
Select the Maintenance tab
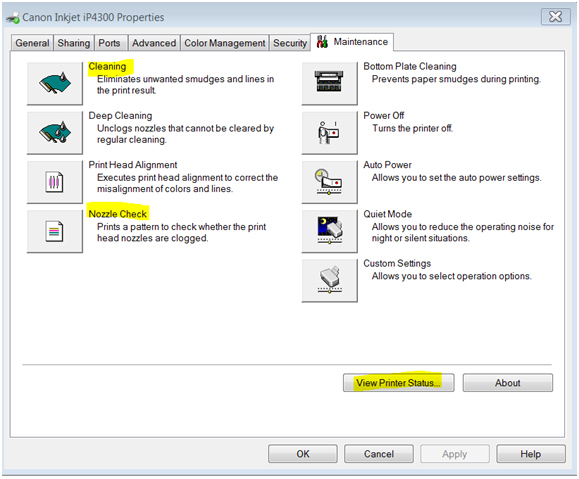(352, 42)
